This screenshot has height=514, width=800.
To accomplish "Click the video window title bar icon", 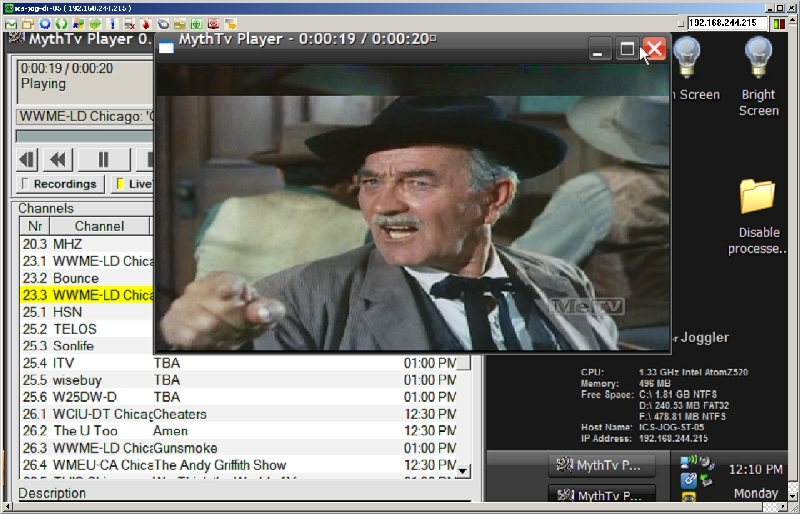I will [166, 47].
